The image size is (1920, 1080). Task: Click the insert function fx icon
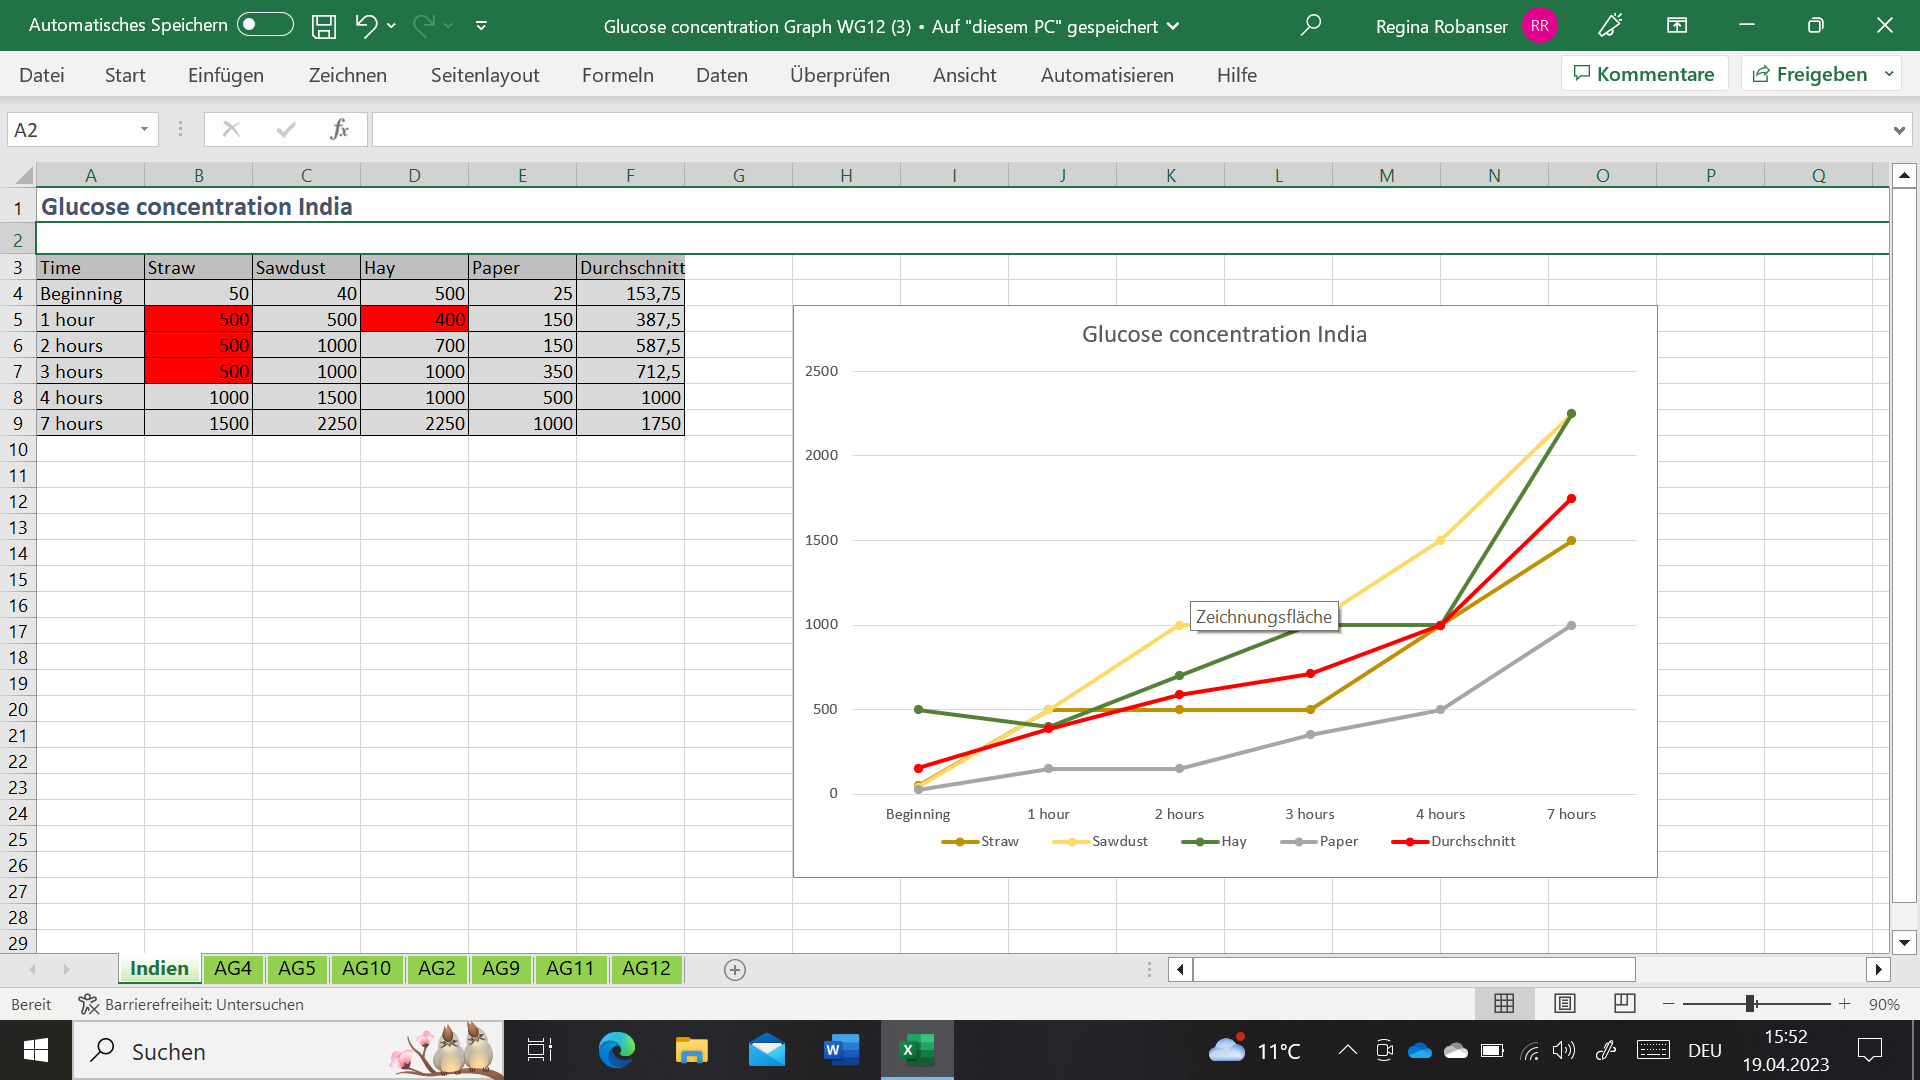pyautogui.click(x=339, y=129)
